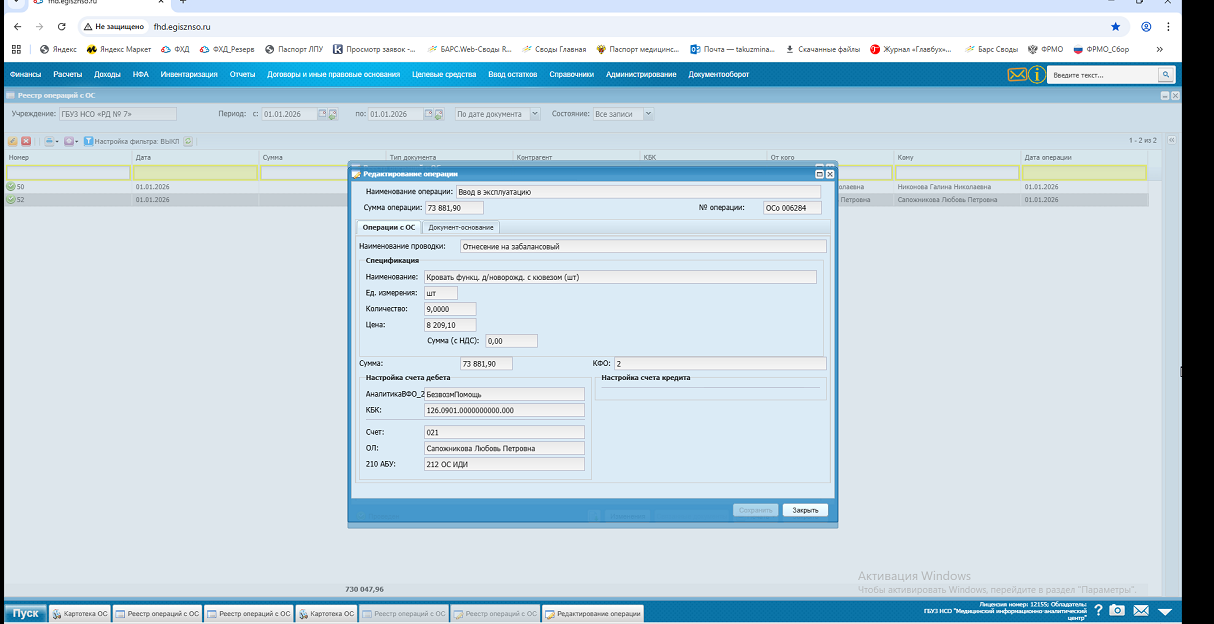1214x624 pixels.
Task: Open the 'По дате документа' dropdown
Action: 535,114
